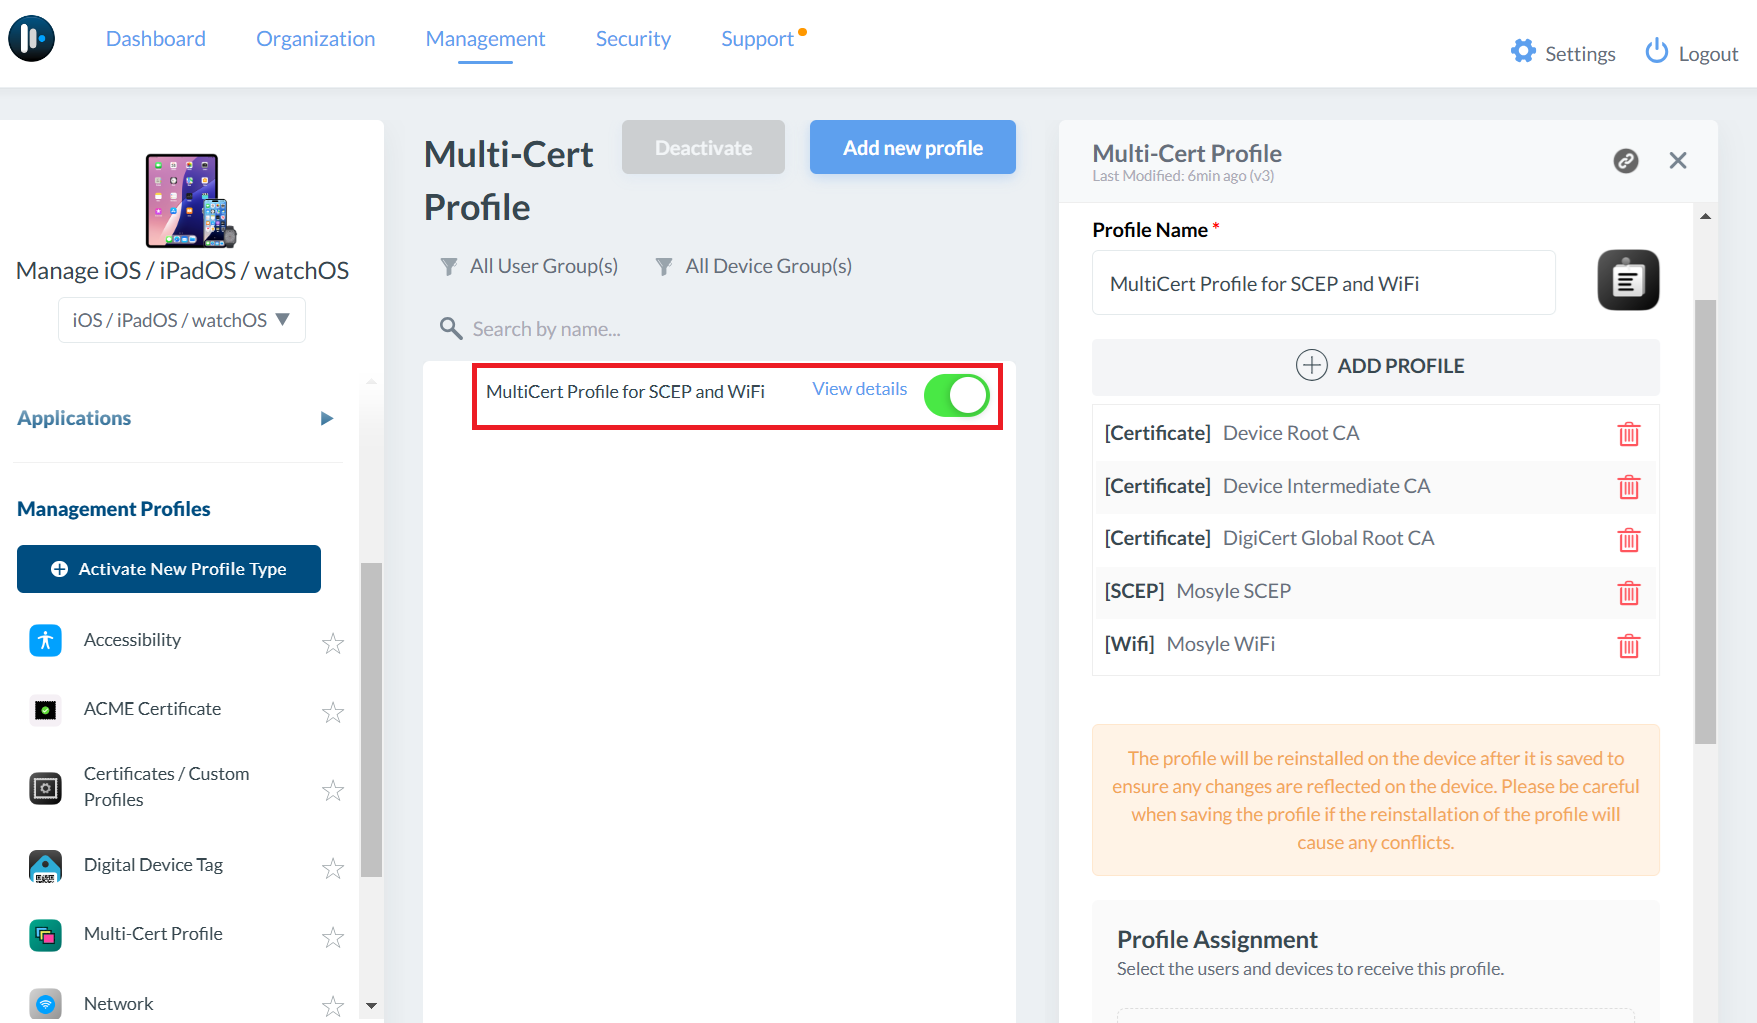Click MultiCert Profile for SCEP and WiFi list name
This screenshot has height=1023, width=1757.
point(625,392)
